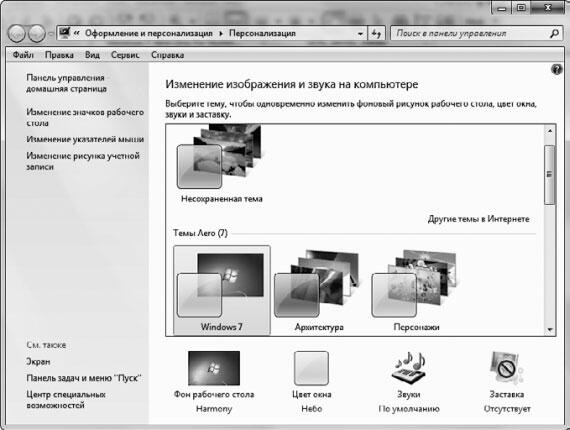Click the Forward navigation arrow button
This screenshot has height=430, width=570.
[36, 34]
